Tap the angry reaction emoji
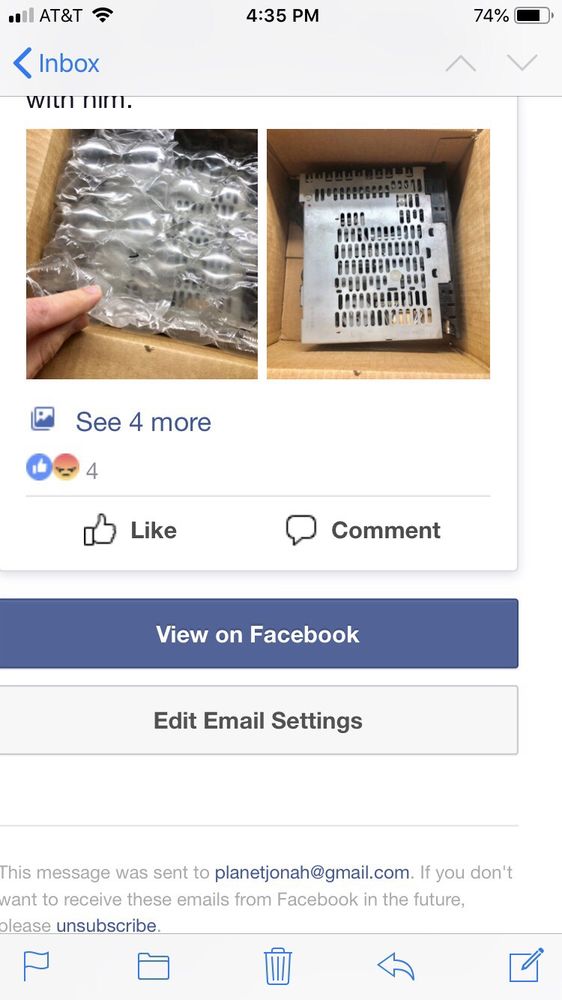Screen dimensions: 562x1000 click(66, 467)
